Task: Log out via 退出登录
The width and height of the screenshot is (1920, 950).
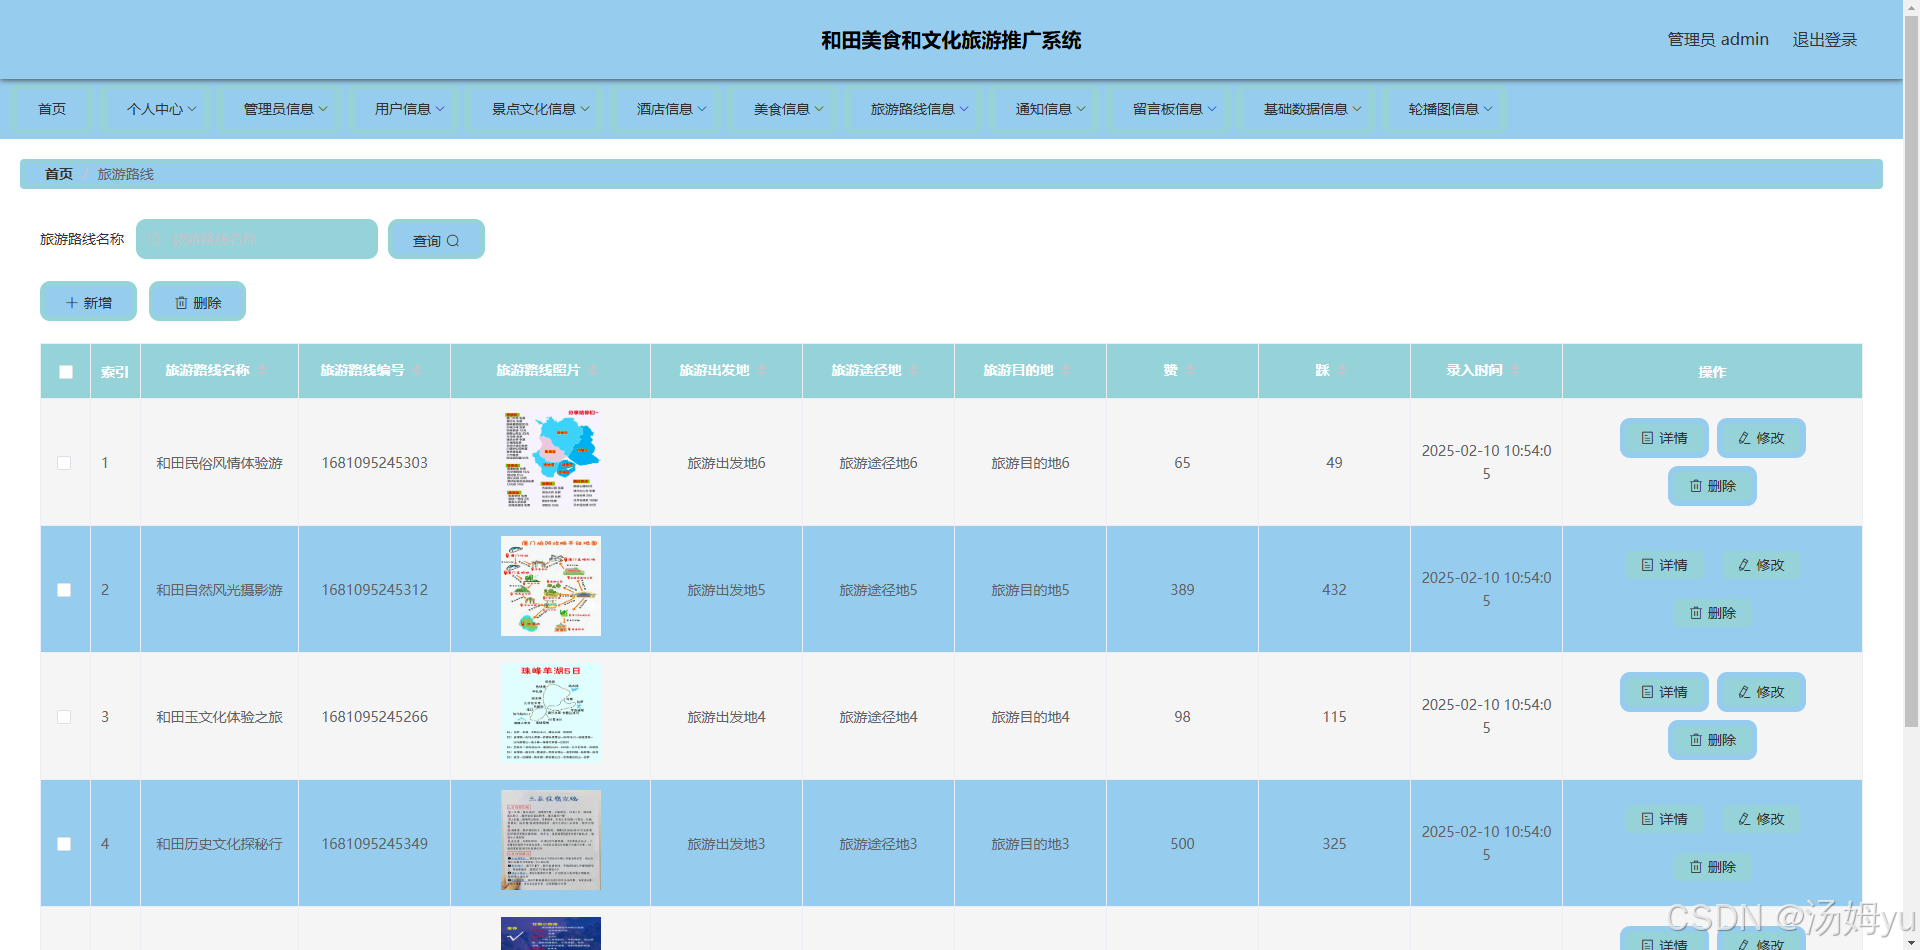Action: click(1824, 40)
